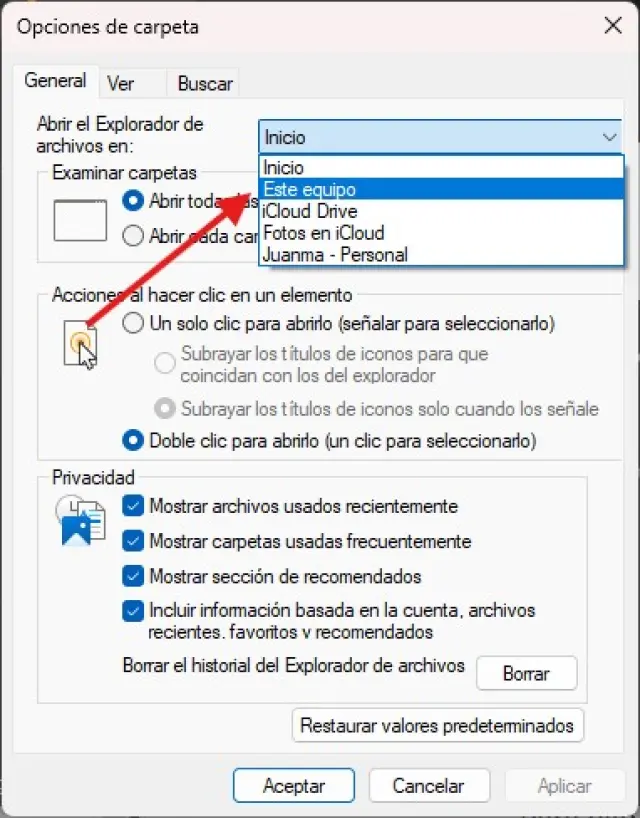
Task: Open the Buscar tab
Action: point(204,83)
